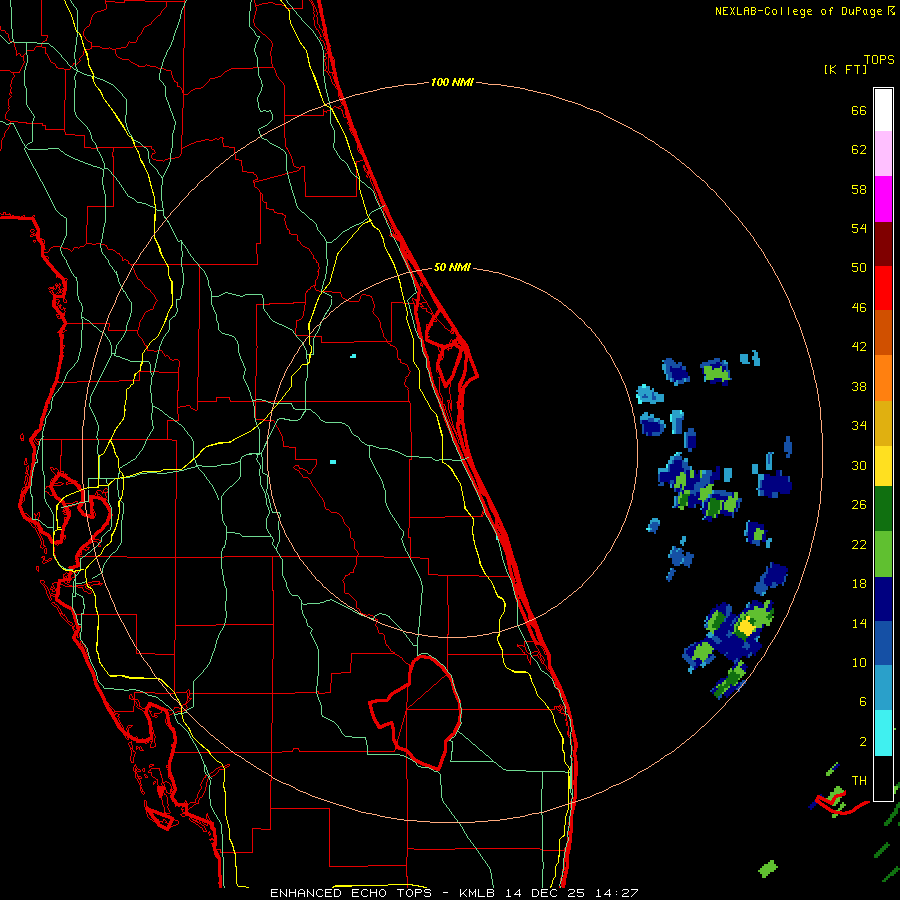
Task: Pick the white swatch on color scale
Action: [883, 110]
